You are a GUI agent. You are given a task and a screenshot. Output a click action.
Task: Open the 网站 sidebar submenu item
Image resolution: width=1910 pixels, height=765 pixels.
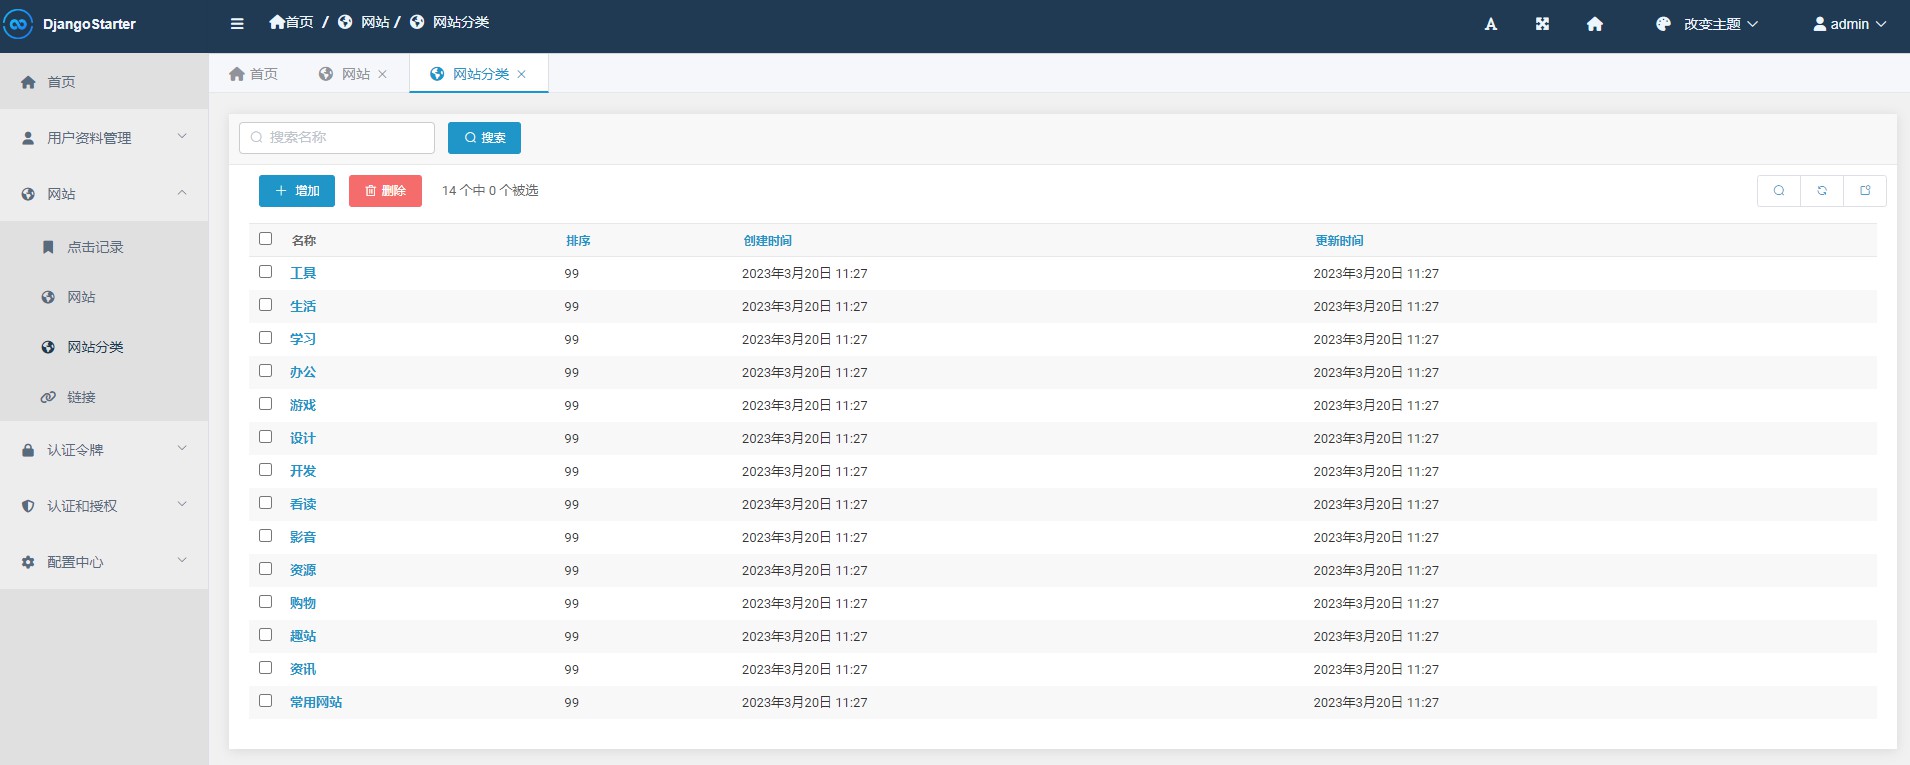coord(104,297)
